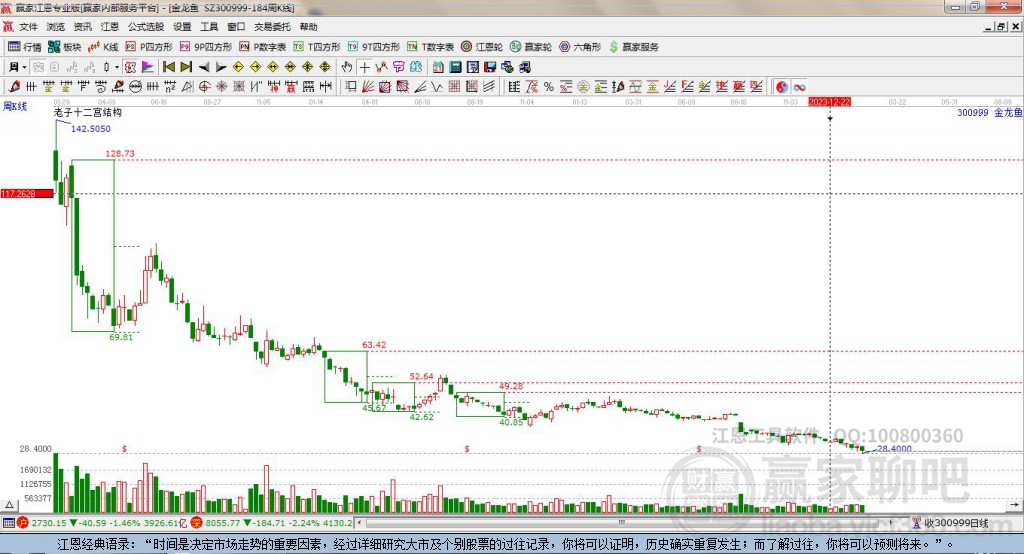This screenshot has height=554, width=1024.
Task: Expand the 月 period dropdown arrow
Action: [25, 67]
